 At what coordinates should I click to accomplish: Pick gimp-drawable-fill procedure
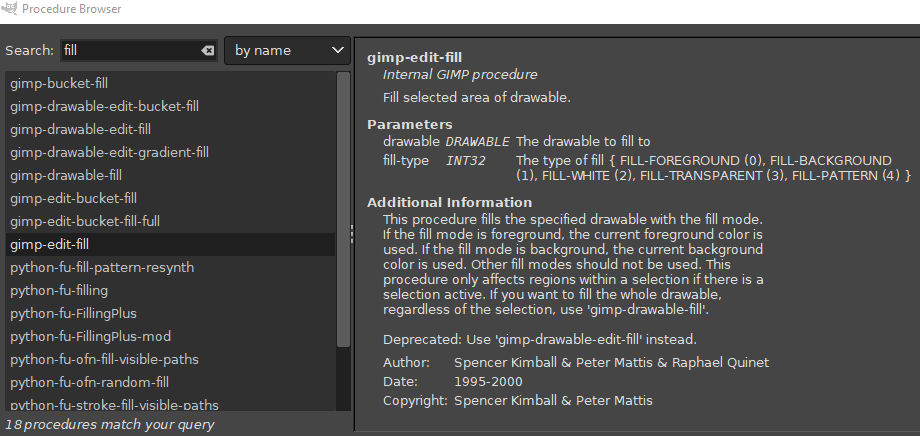(66, 175)
